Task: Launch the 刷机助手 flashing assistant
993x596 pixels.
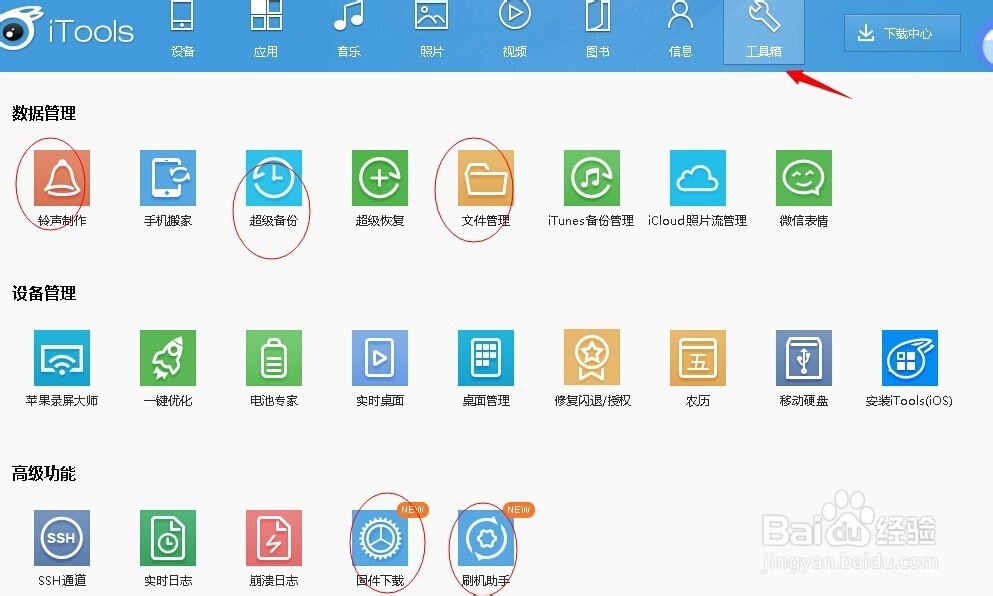Action: click(486, 538)
